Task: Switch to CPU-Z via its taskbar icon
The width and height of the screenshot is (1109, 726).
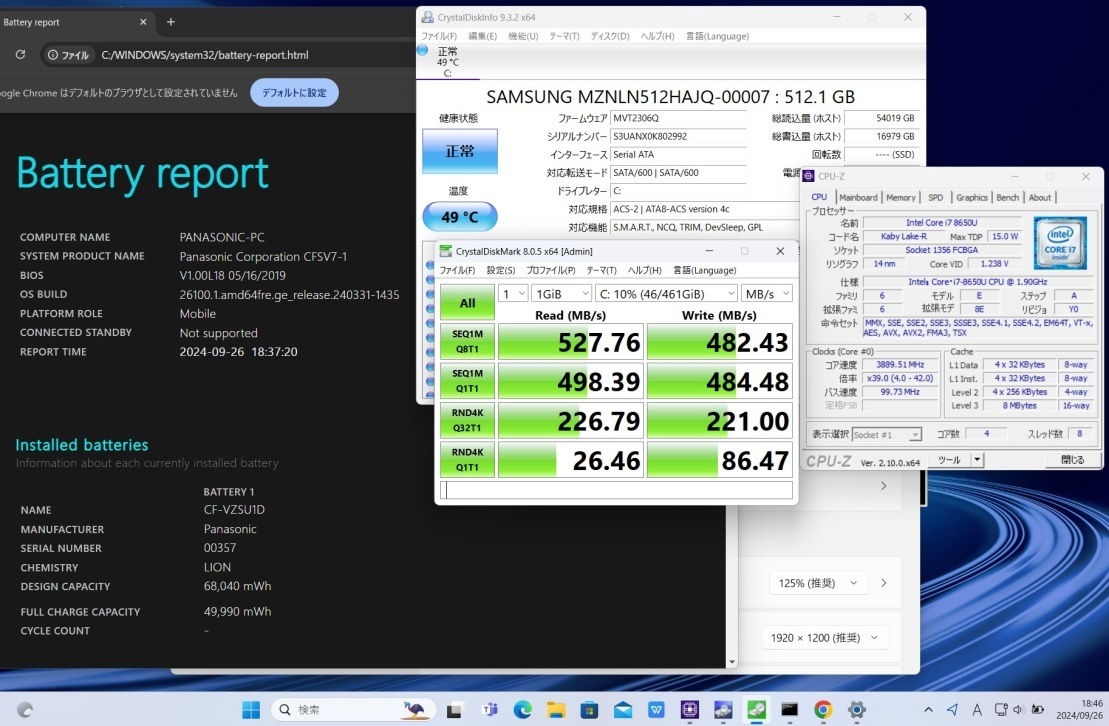Action: click(690, 710)
